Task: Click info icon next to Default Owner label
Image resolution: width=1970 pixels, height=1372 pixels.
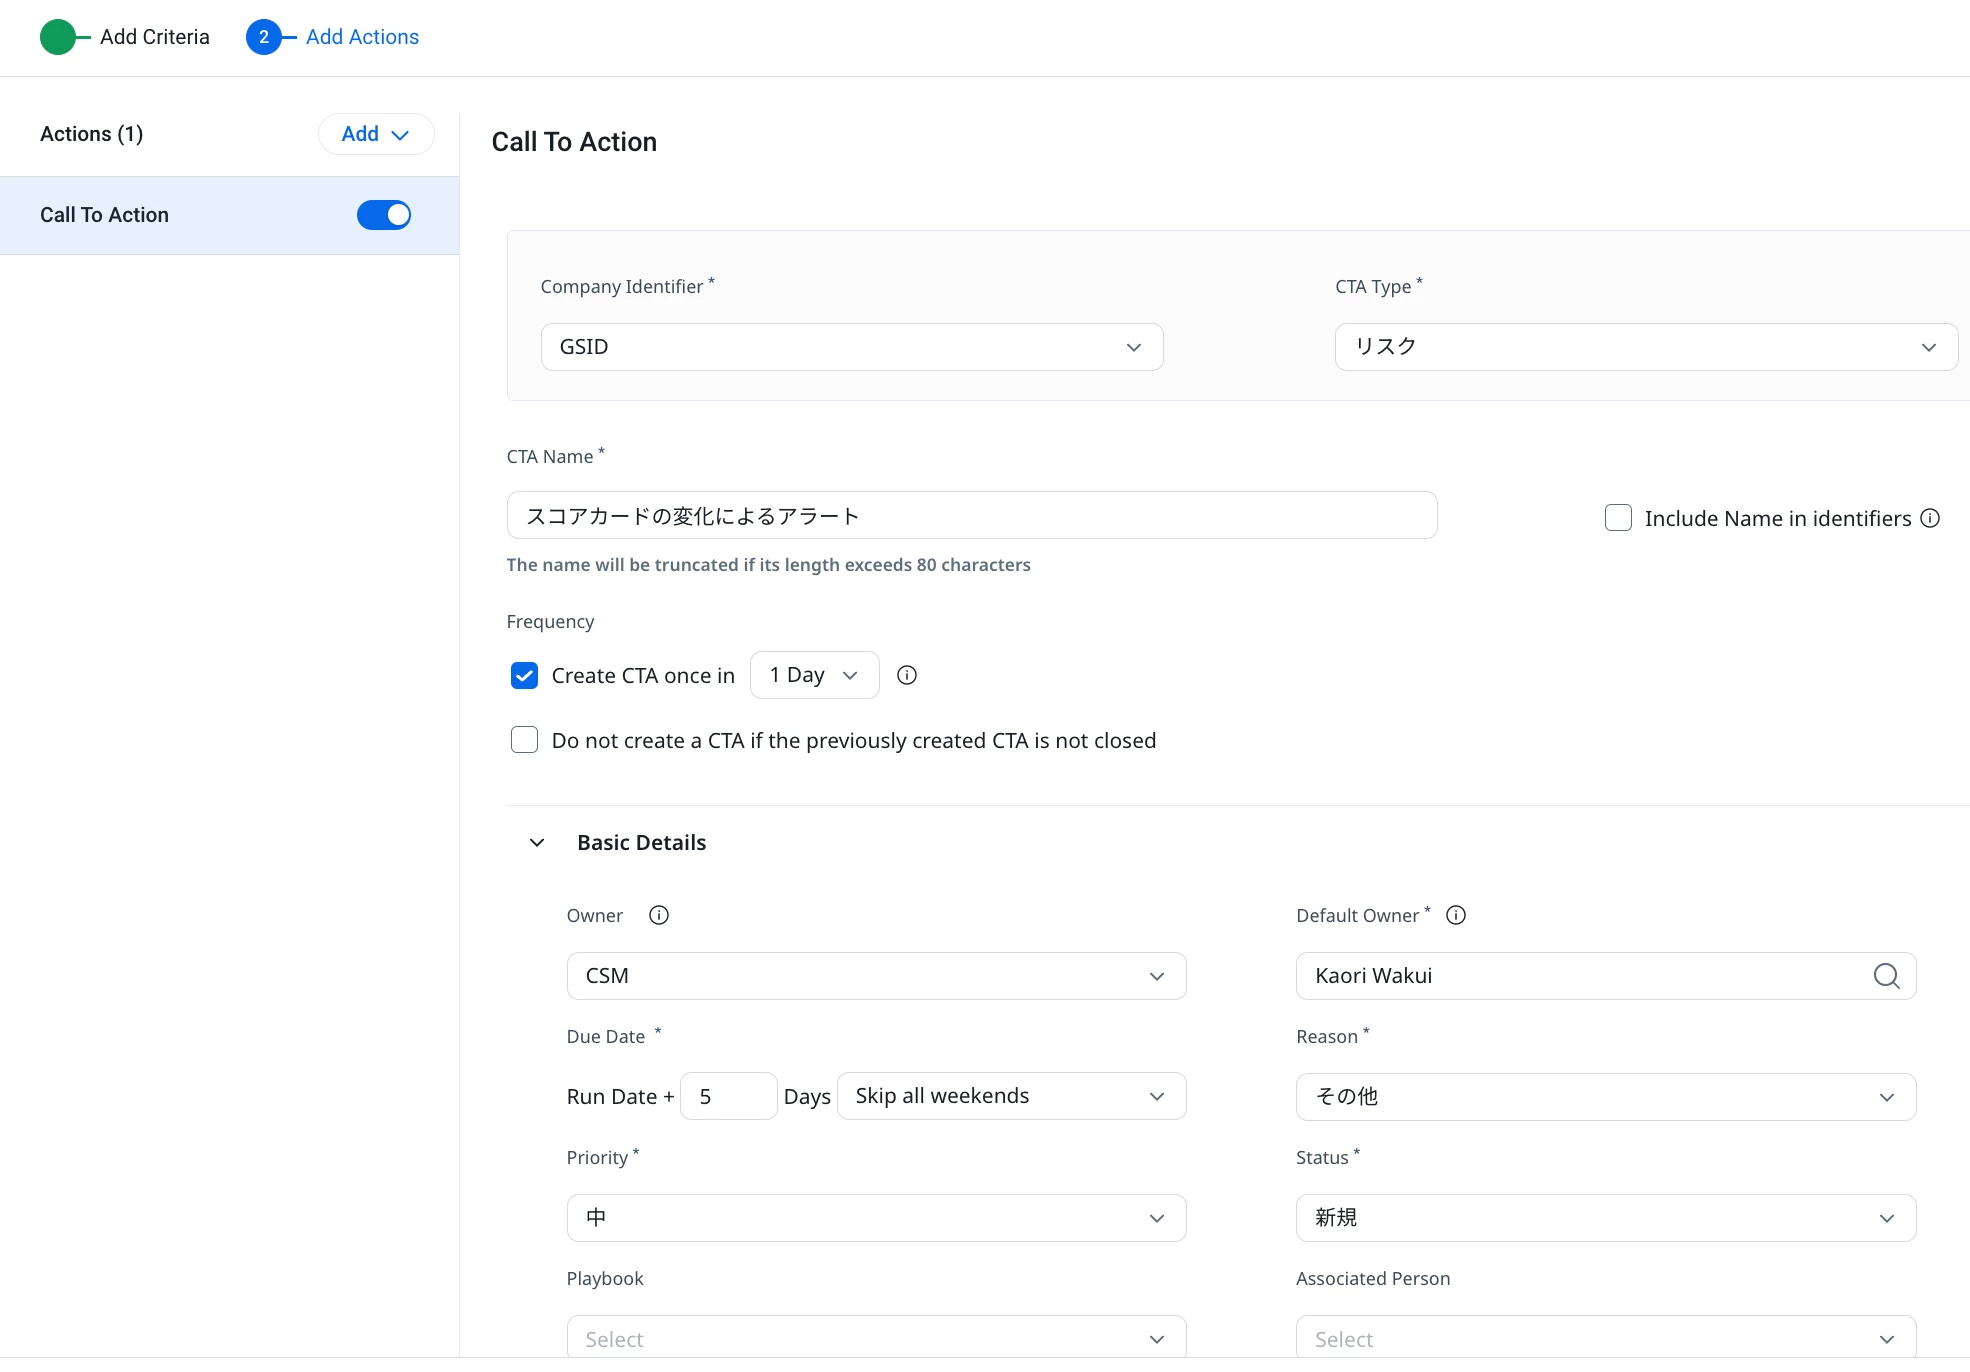Action: coord(1456,915)
